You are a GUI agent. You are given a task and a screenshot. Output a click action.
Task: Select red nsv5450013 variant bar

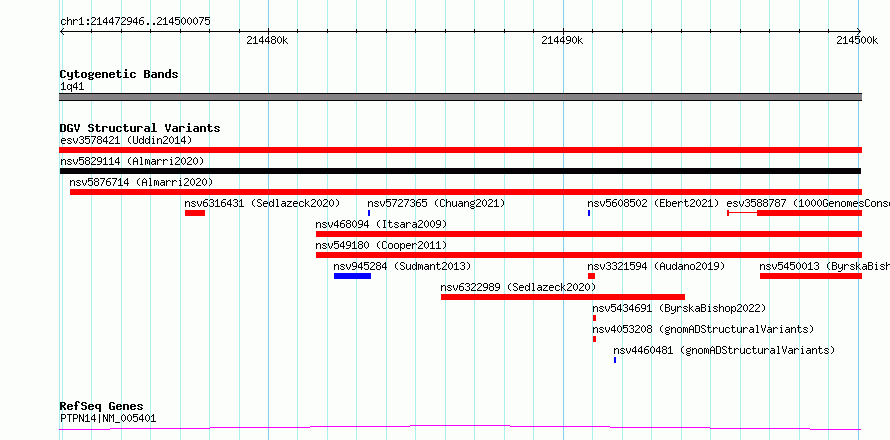(811, 276)
